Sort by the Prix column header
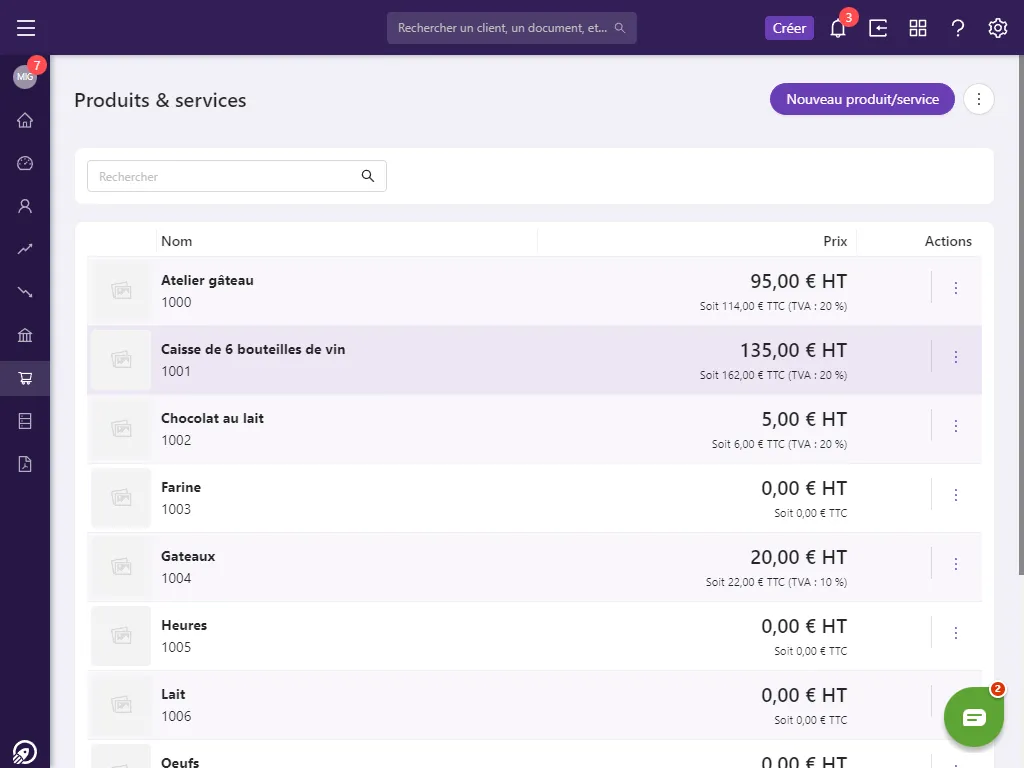The height and width of the screenshot is (768, 1024). point(835,241)
